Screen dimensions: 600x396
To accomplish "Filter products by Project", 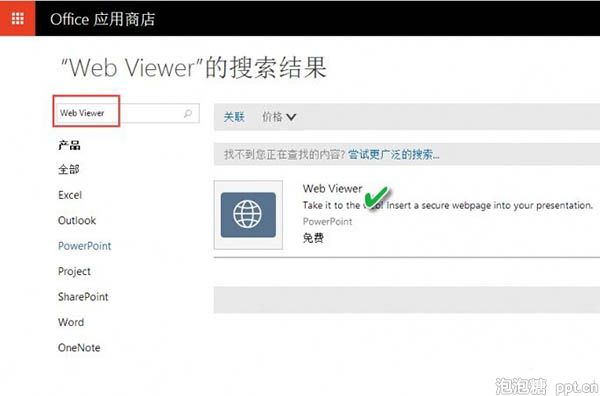I will pos(74,271).
